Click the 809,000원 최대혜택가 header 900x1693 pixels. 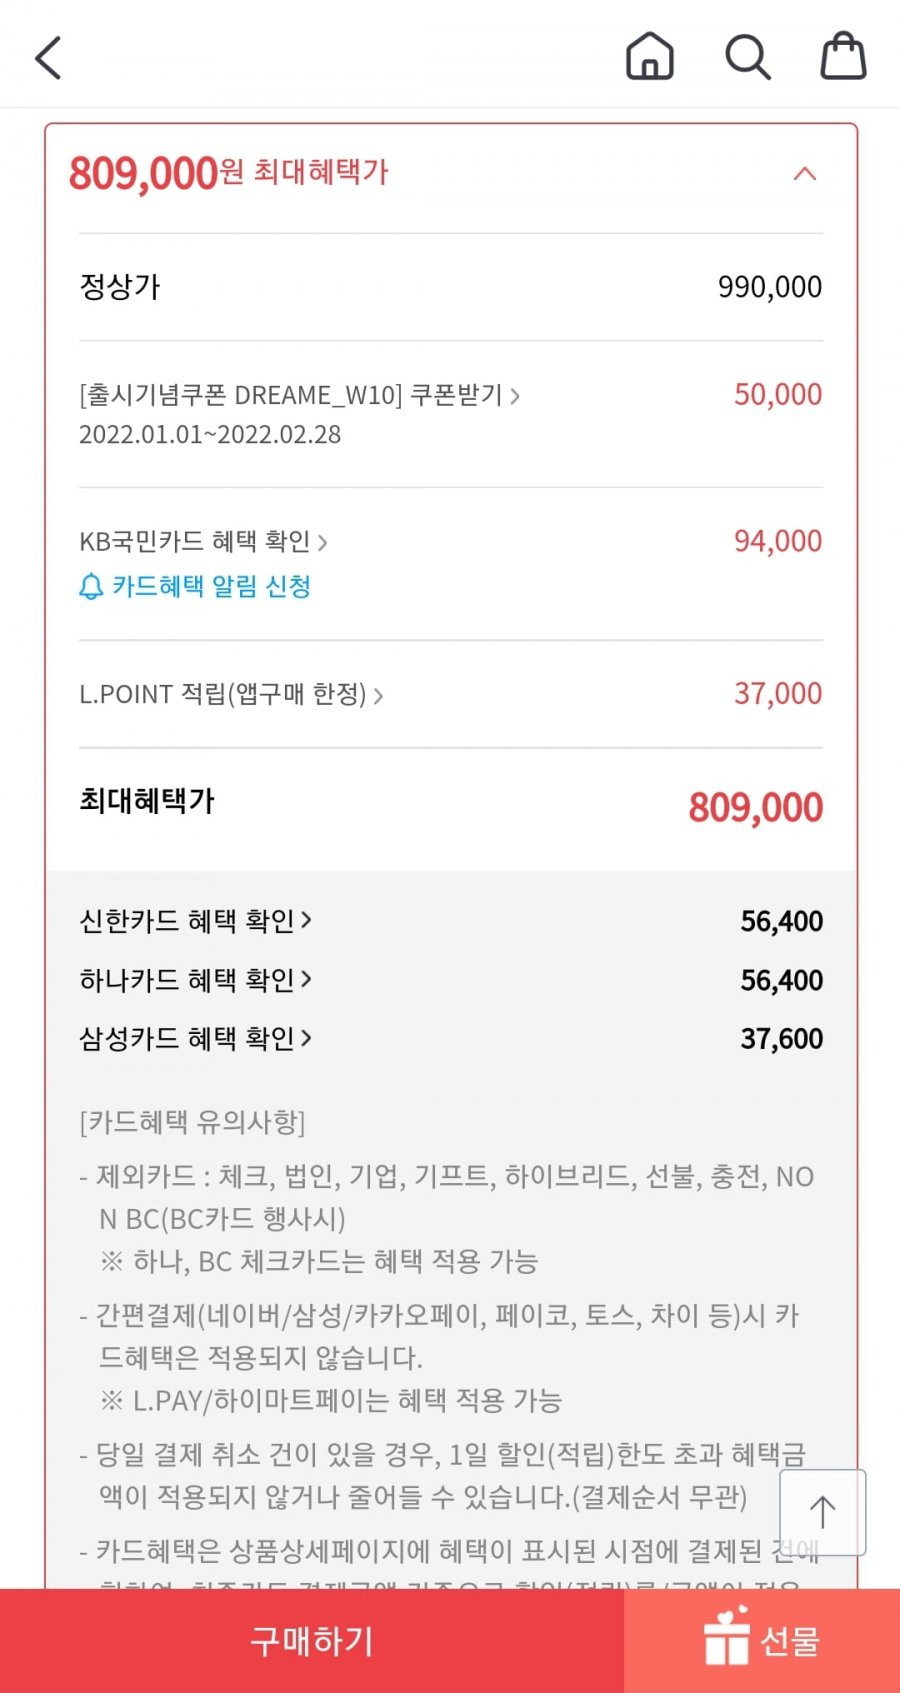pyautogui.click(x=228, y=173)
